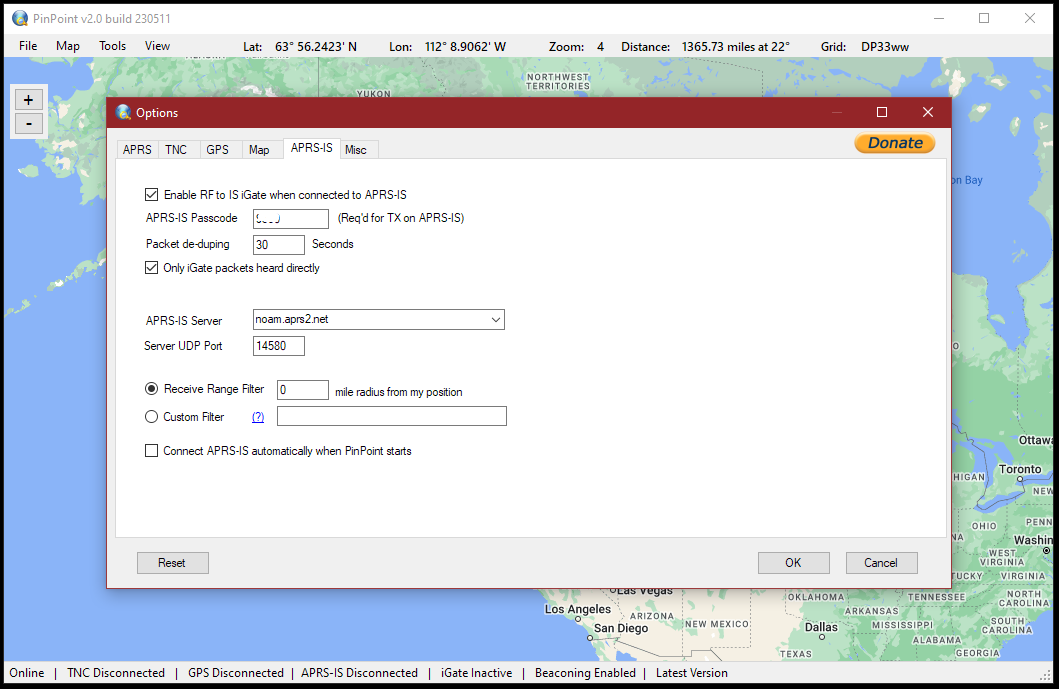Open the Map menu
This screenshot has width=1059, height=689.
click(67, 45)
